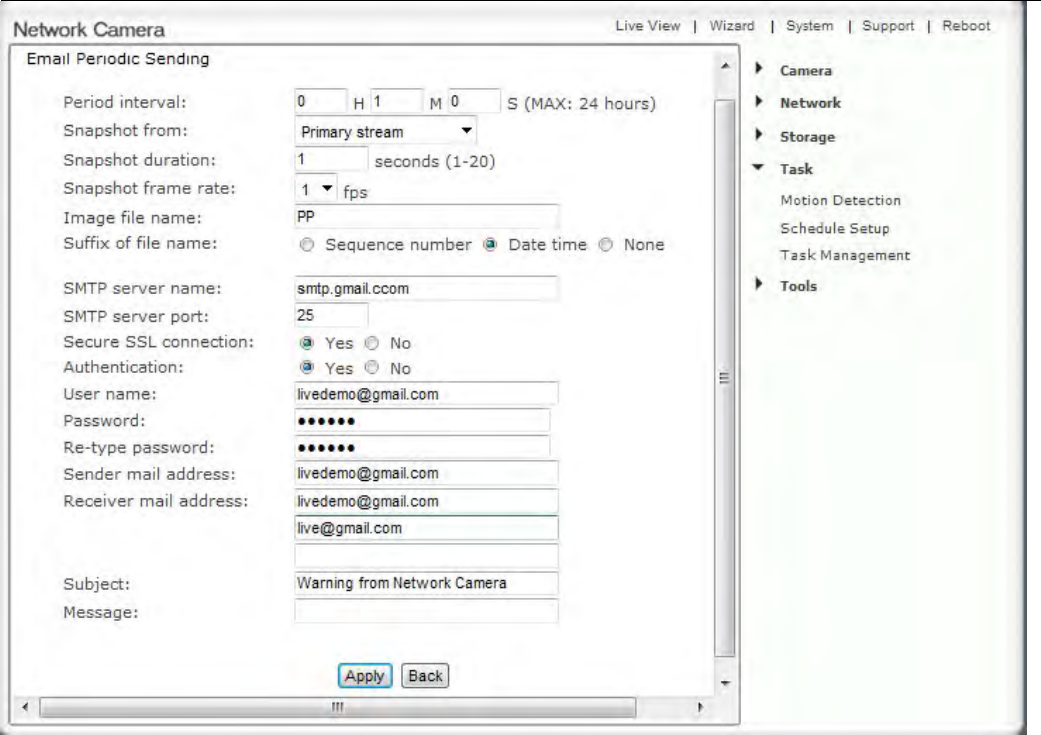This screenshot has width=1041, height=735.
Task: Click the Tools menu label
Action: (x=798, y=286)
